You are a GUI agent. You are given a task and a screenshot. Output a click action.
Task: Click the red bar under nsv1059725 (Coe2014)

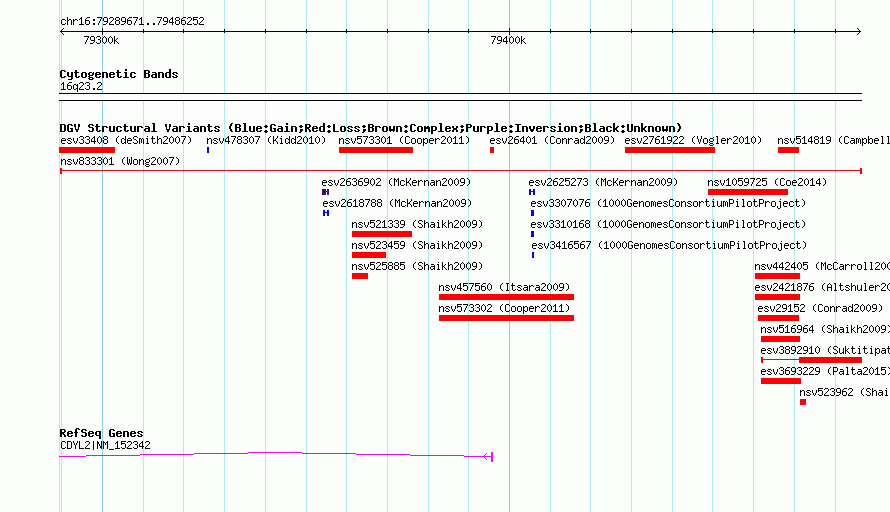(748, 192)
